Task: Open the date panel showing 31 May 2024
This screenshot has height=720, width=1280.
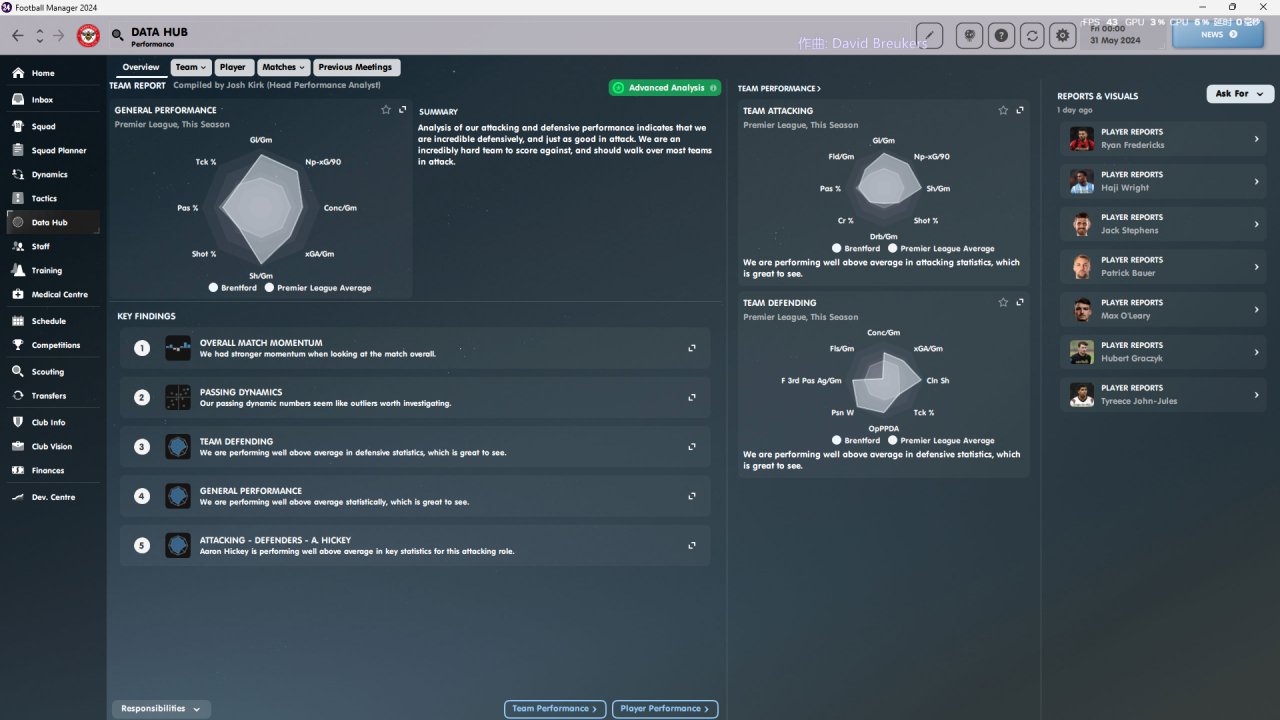Action: (x=1125, y=35)
